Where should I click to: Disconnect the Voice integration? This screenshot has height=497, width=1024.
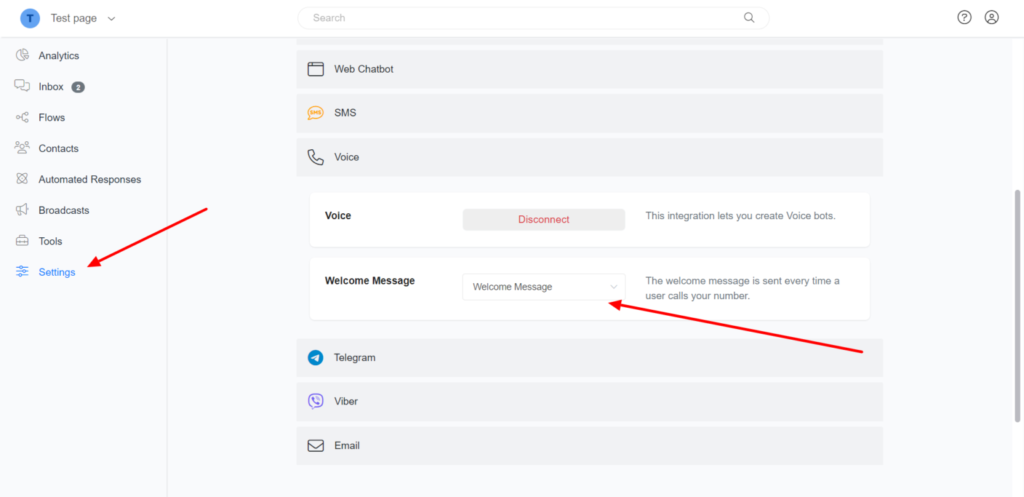[543, 219]
